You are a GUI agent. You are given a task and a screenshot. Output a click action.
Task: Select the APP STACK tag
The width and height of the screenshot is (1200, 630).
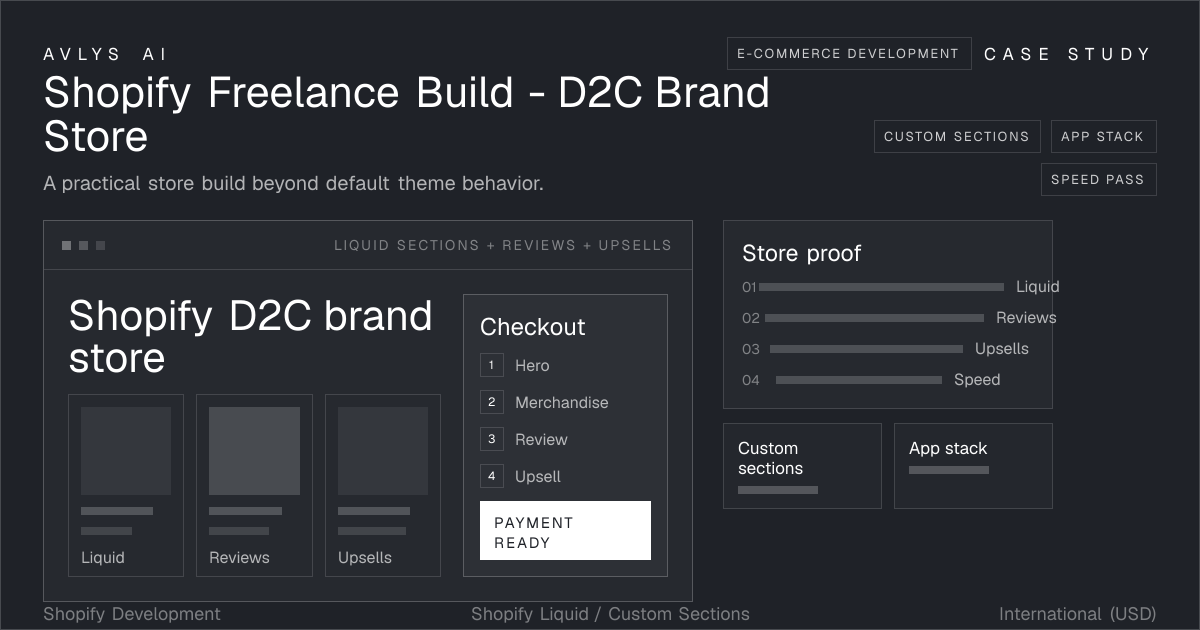(x=1103, y=137)
